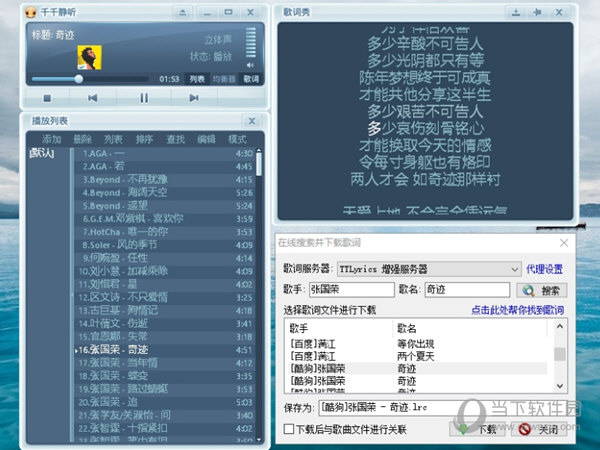Select track 20.张国荣 - 追
Viewport: 600px width, 450px height.
[x=165, y=402]
